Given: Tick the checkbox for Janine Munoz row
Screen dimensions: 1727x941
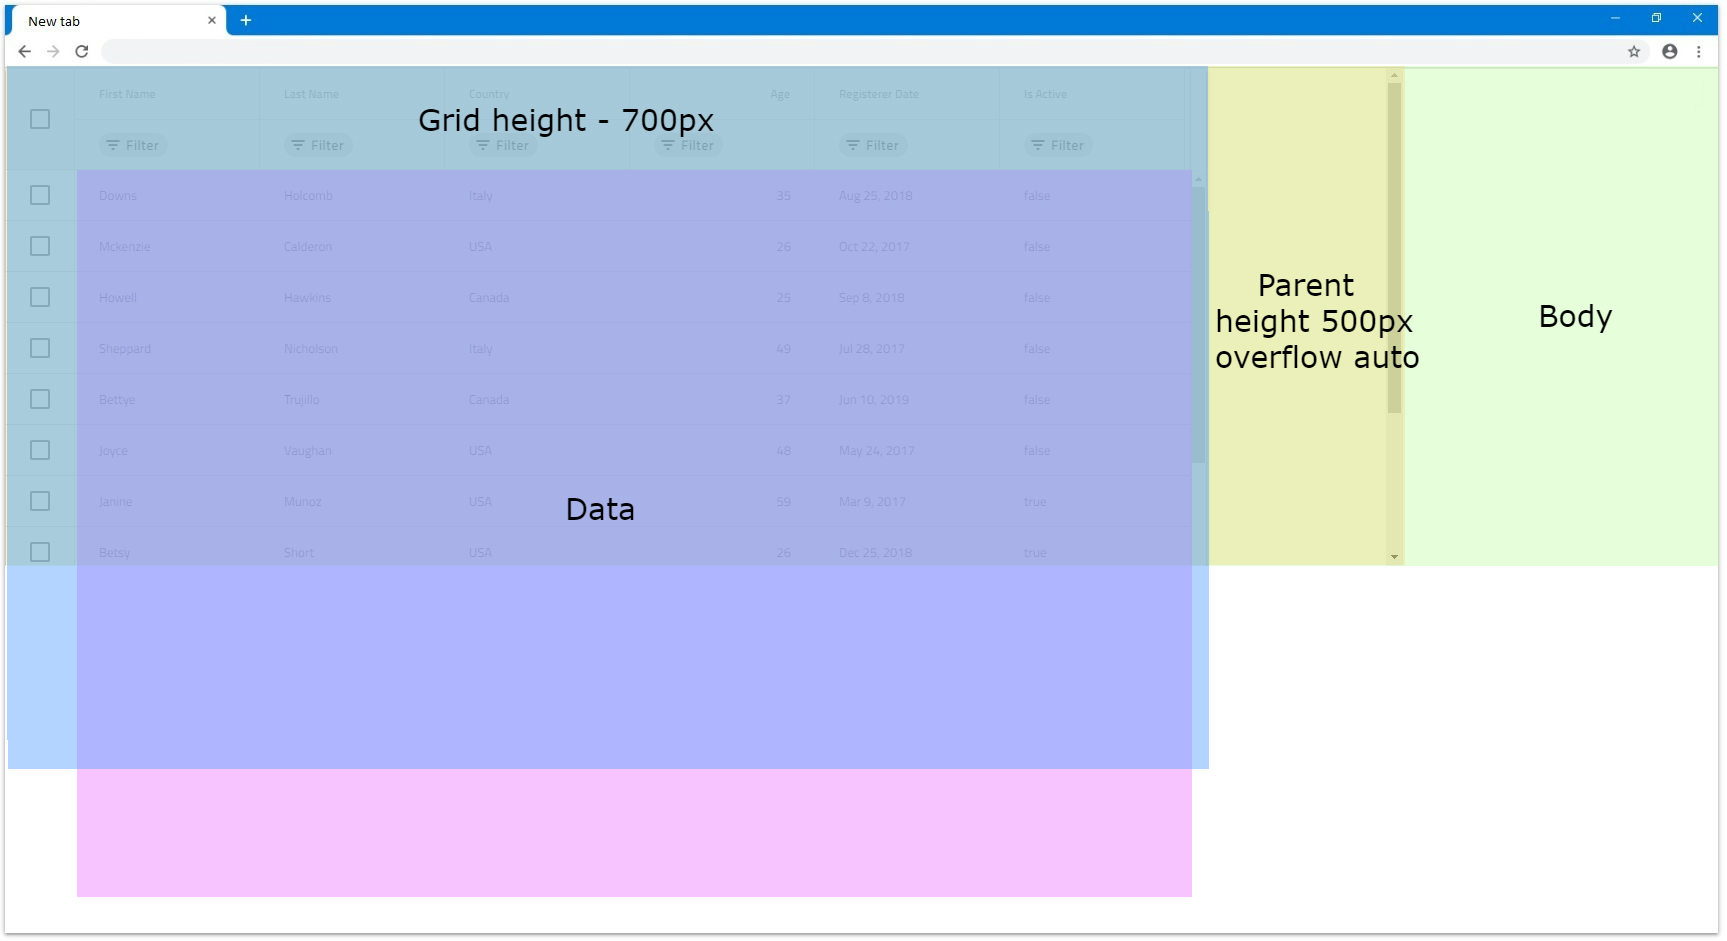Looking at the screenshot, I should (x=40, y=501).
